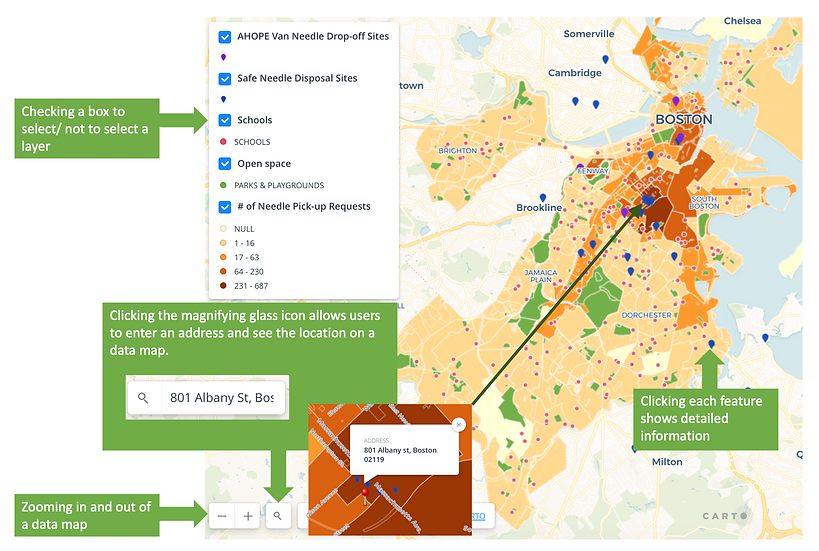The width and height of the screenshot is (819, 551).
Task: Click the Open space layer title text
Action: pos(264,164)
